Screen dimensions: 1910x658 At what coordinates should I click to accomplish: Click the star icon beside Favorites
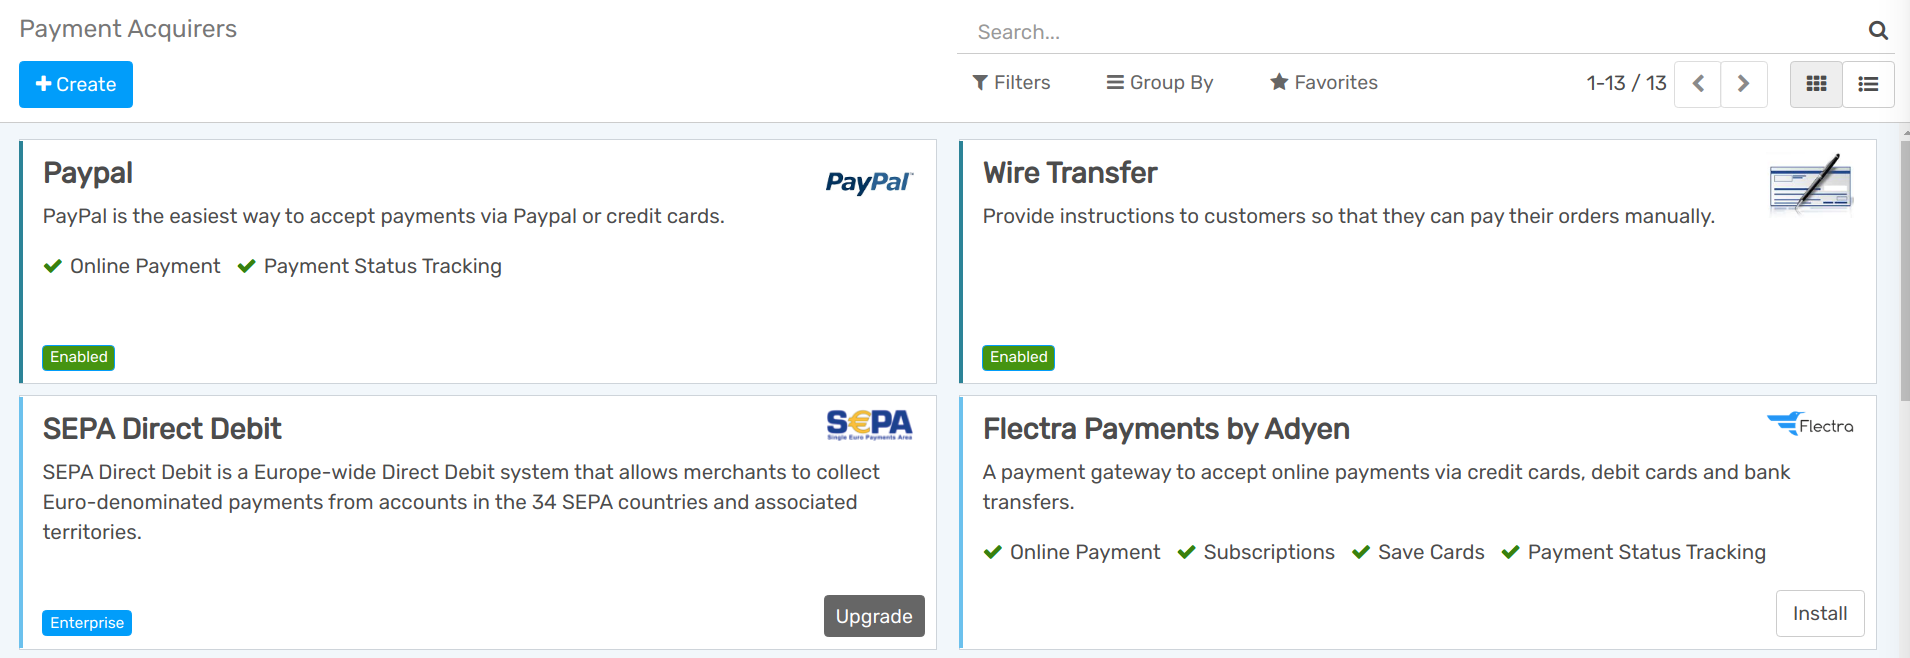[1278, 82]
